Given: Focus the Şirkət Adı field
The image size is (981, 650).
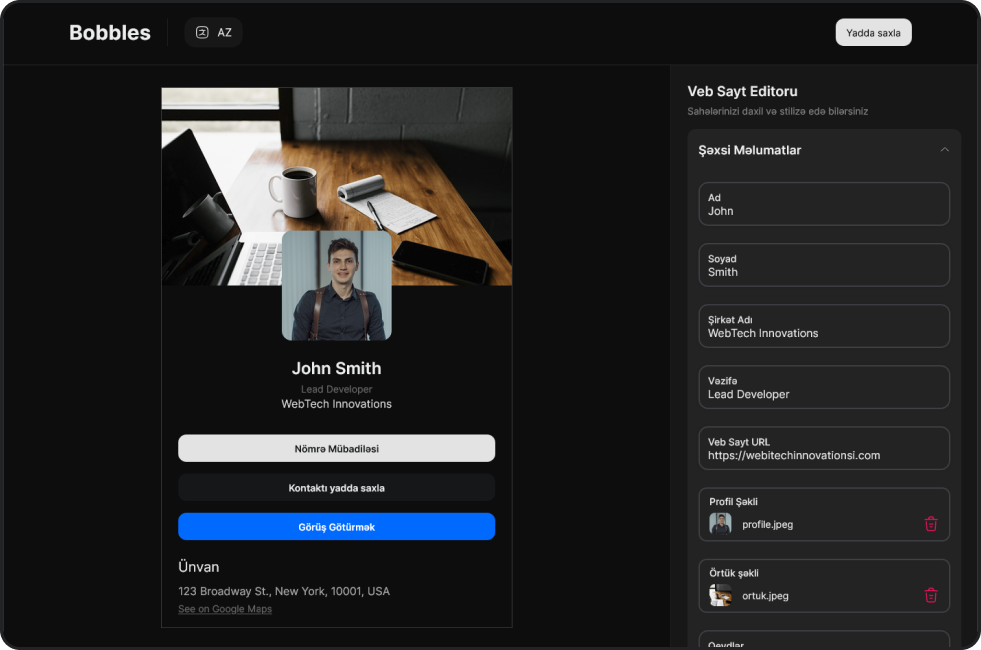Looking at the screenshot, I should [x=824, y=326].
